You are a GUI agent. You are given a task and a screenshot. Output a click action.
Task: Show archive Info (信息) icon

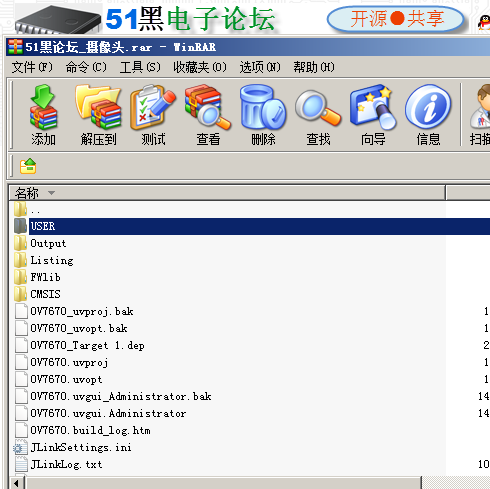point(428,114)
